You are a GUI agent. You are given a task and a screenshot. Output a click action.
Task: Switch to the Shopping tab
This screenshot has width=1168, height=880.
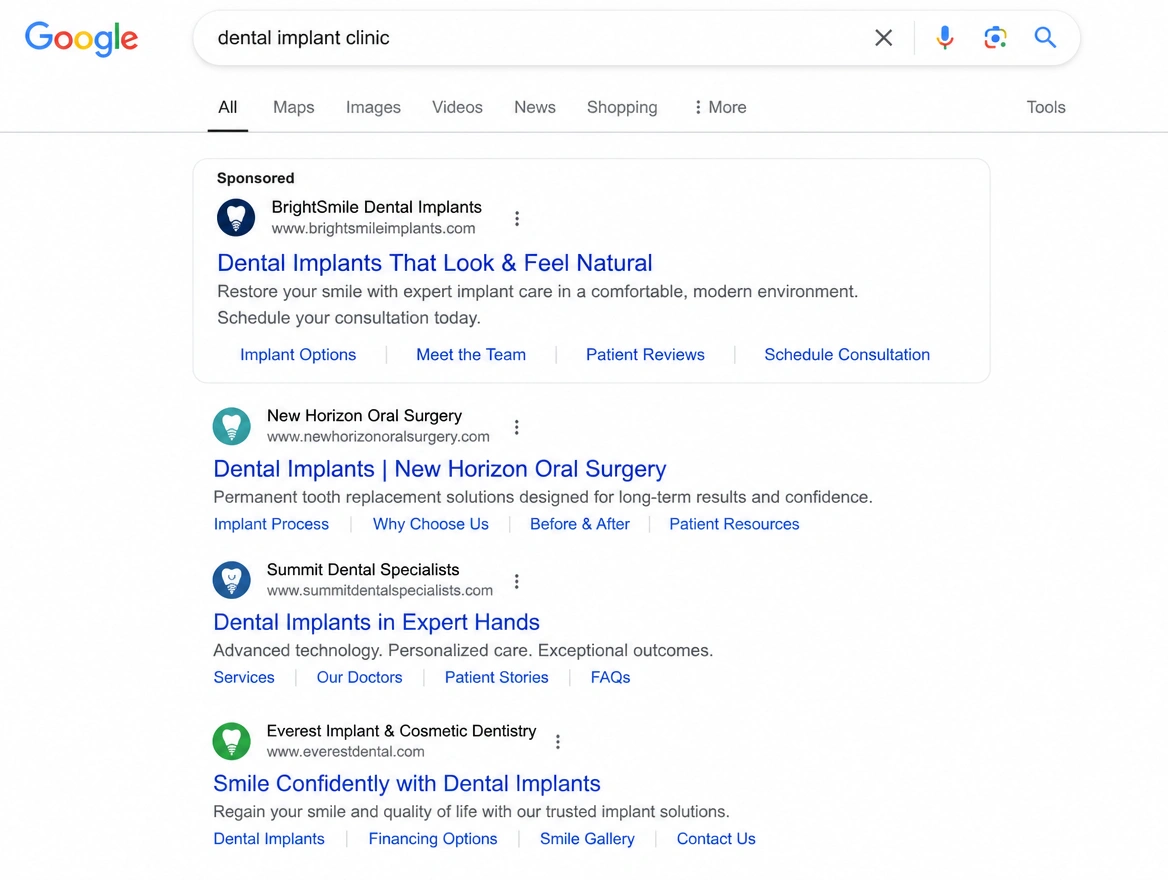tap(622, 107)
